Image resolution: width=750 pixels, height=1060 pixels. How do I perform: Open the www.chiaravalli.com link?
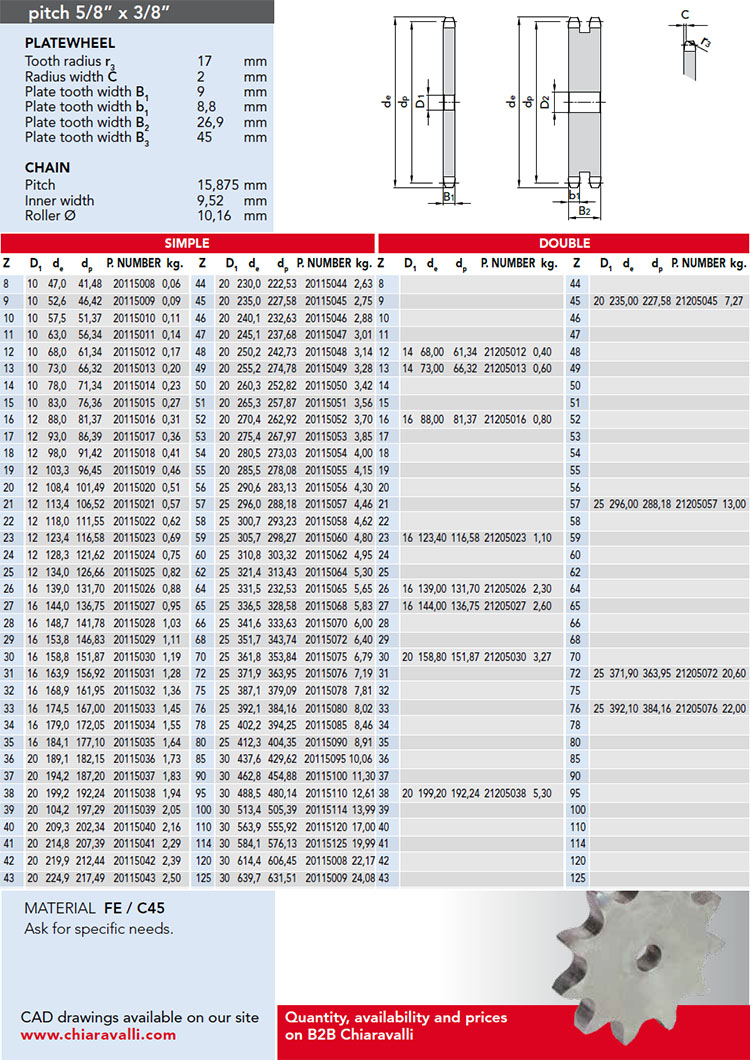point(98,1035)
